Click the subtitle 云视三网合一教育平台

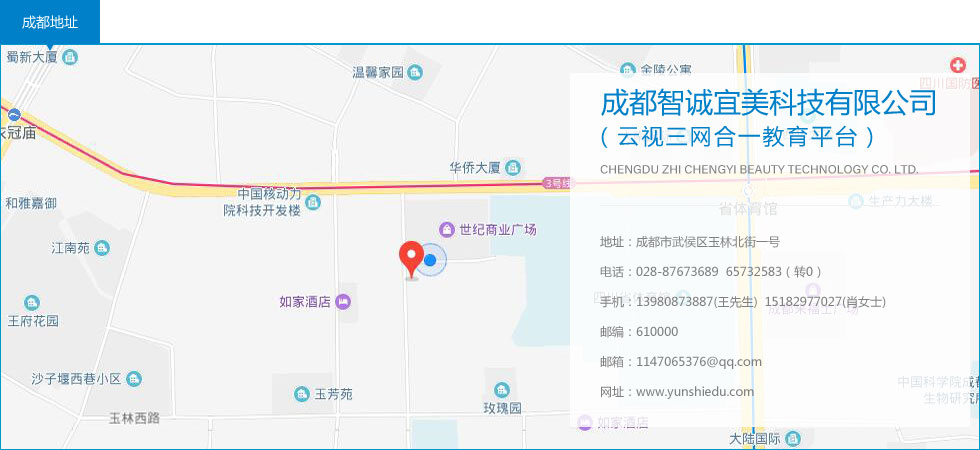pyautogui.click(x=738, y=137)
